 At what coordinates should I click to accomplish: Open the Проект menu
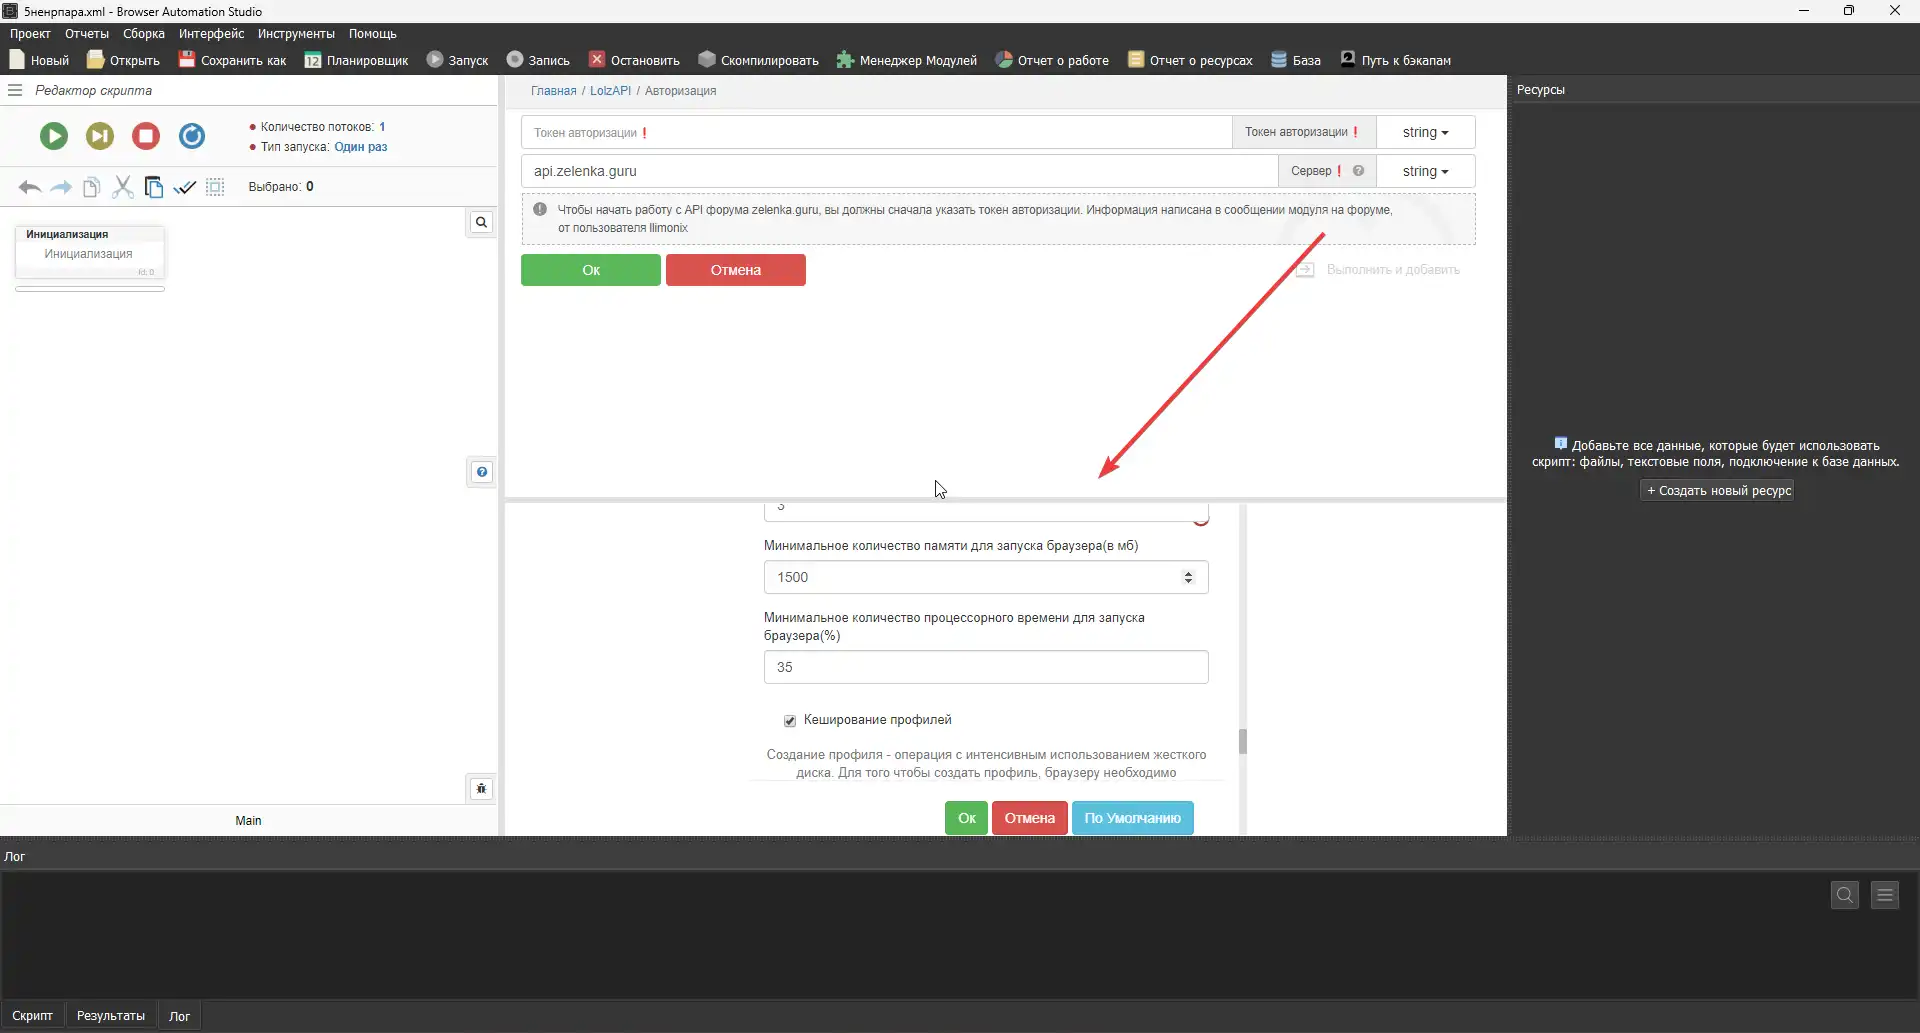30,34
